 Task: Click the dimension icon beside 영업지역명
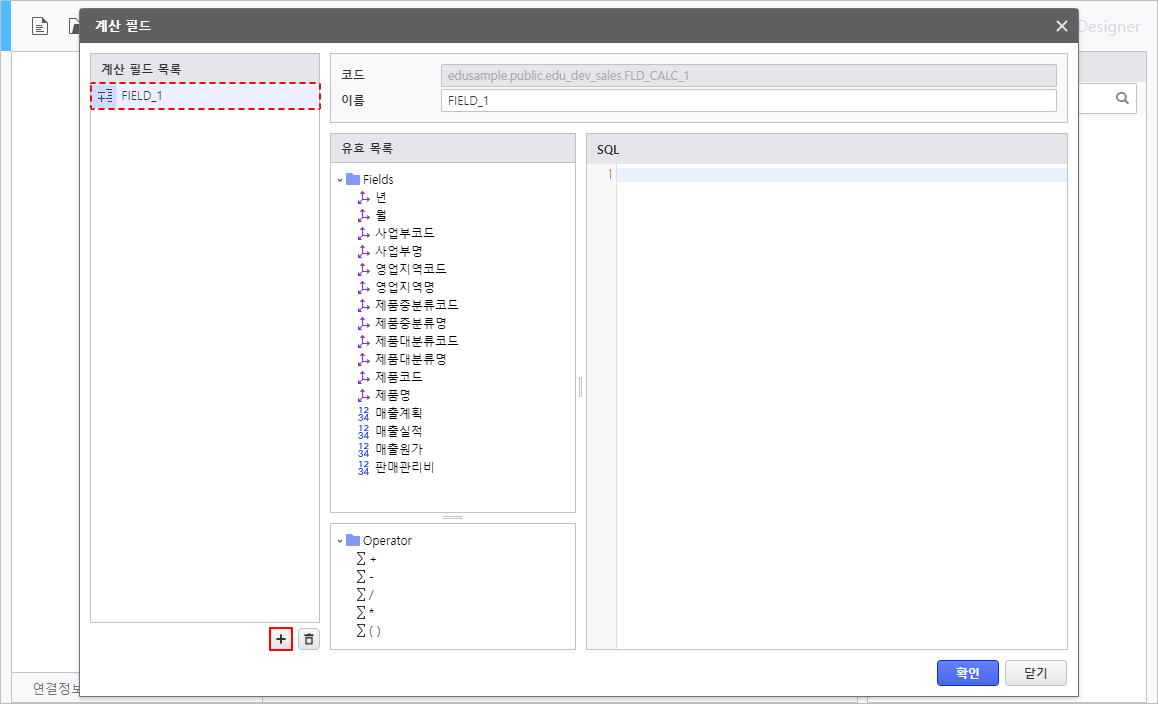(363, 287)
